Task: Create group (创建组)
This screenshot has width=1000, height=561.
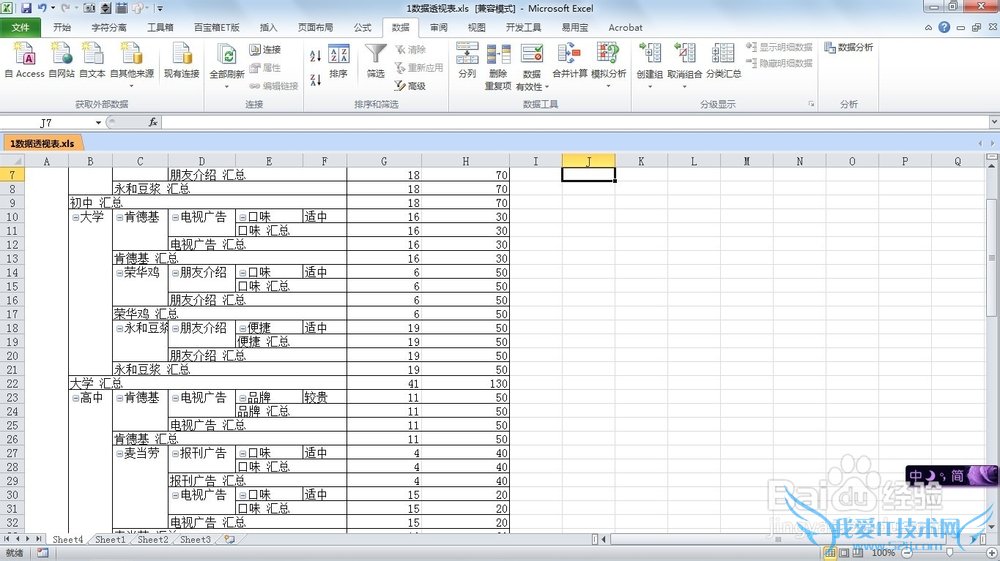Action: pyautogui.click(x=649, y=61)
